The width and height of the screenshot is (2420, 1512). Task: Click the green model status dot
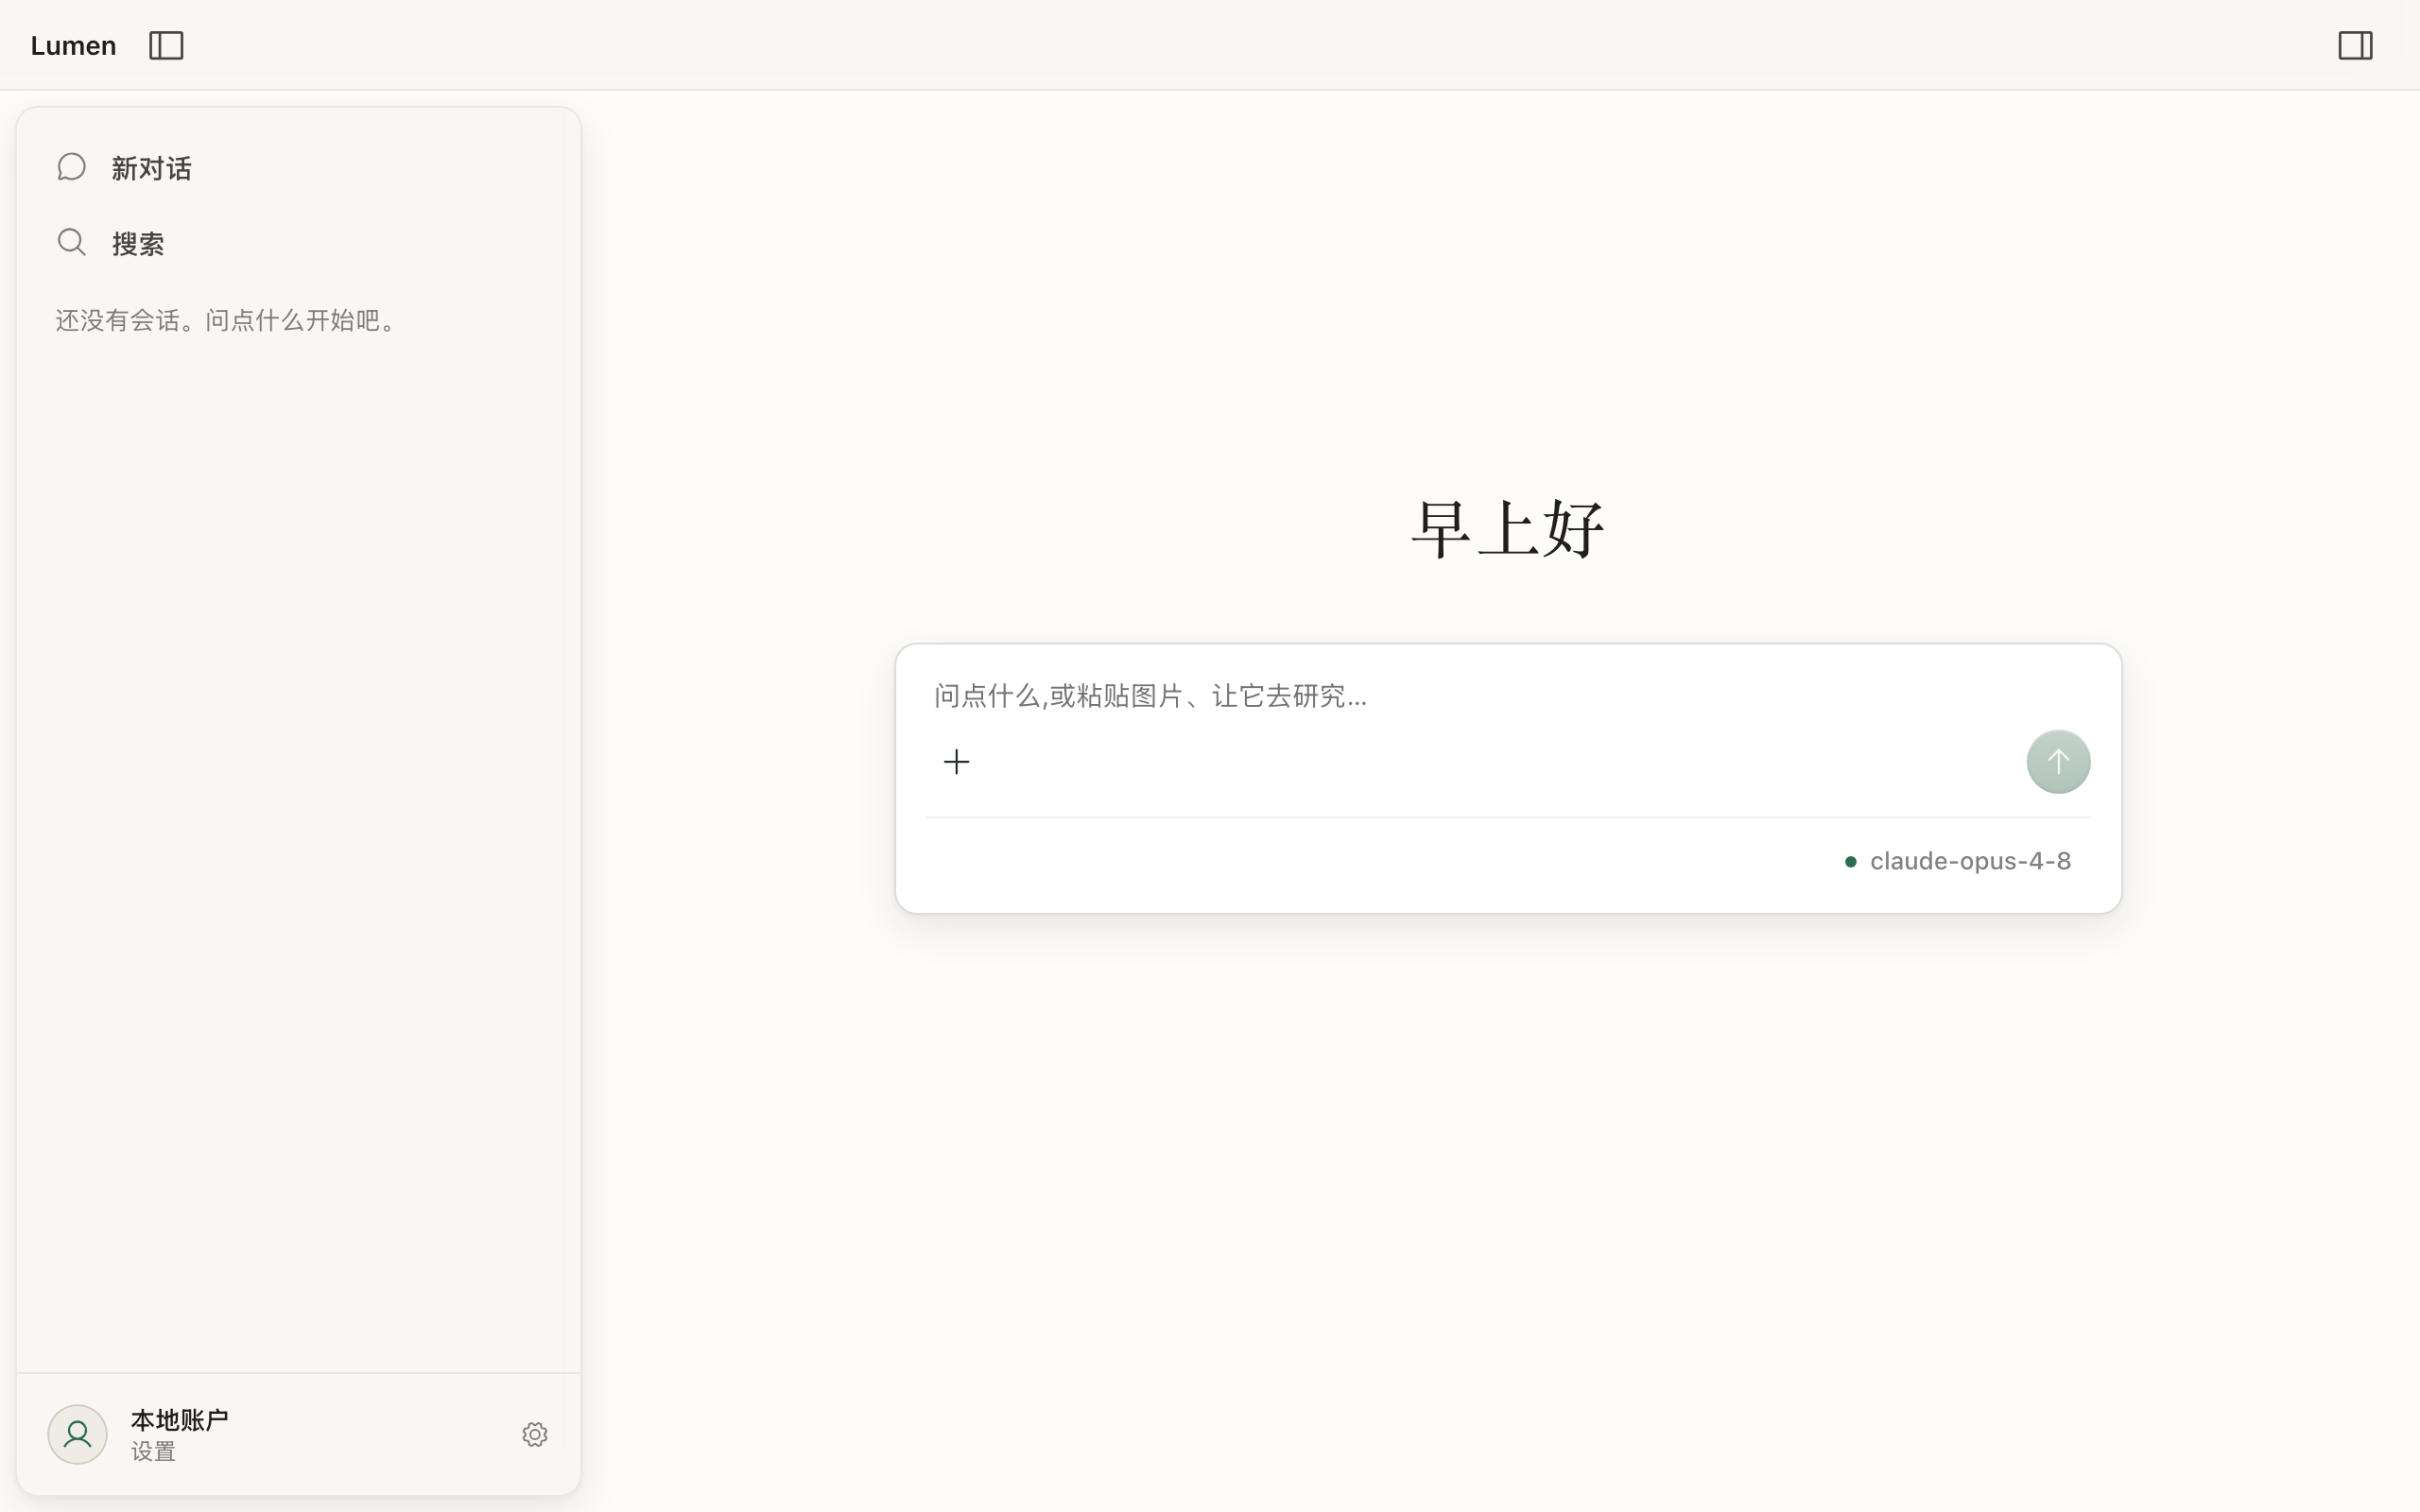tap(1850, 862)
